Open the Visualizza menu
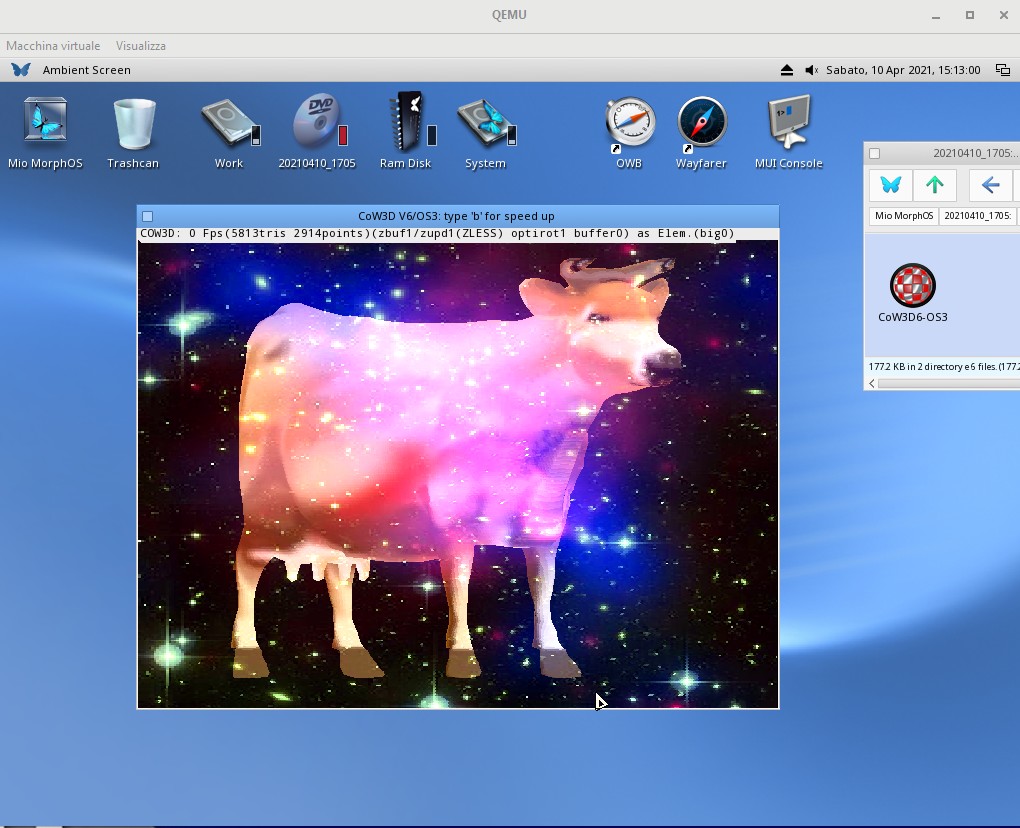This screenshot has height=828, width=1020. point(141,46)
